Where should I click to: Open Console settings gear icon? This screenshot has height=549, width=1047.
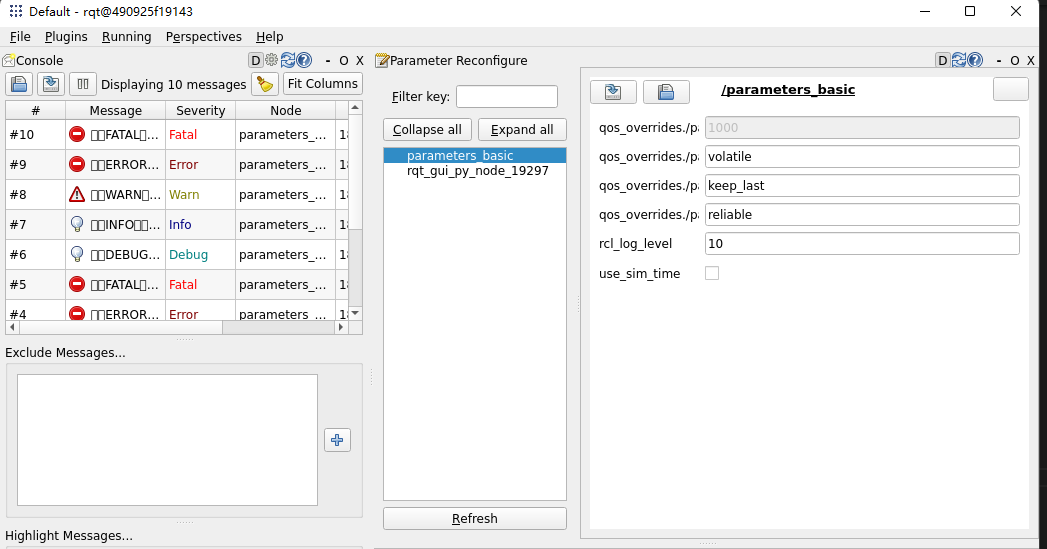pyautogui.click(x=271, y=60)
